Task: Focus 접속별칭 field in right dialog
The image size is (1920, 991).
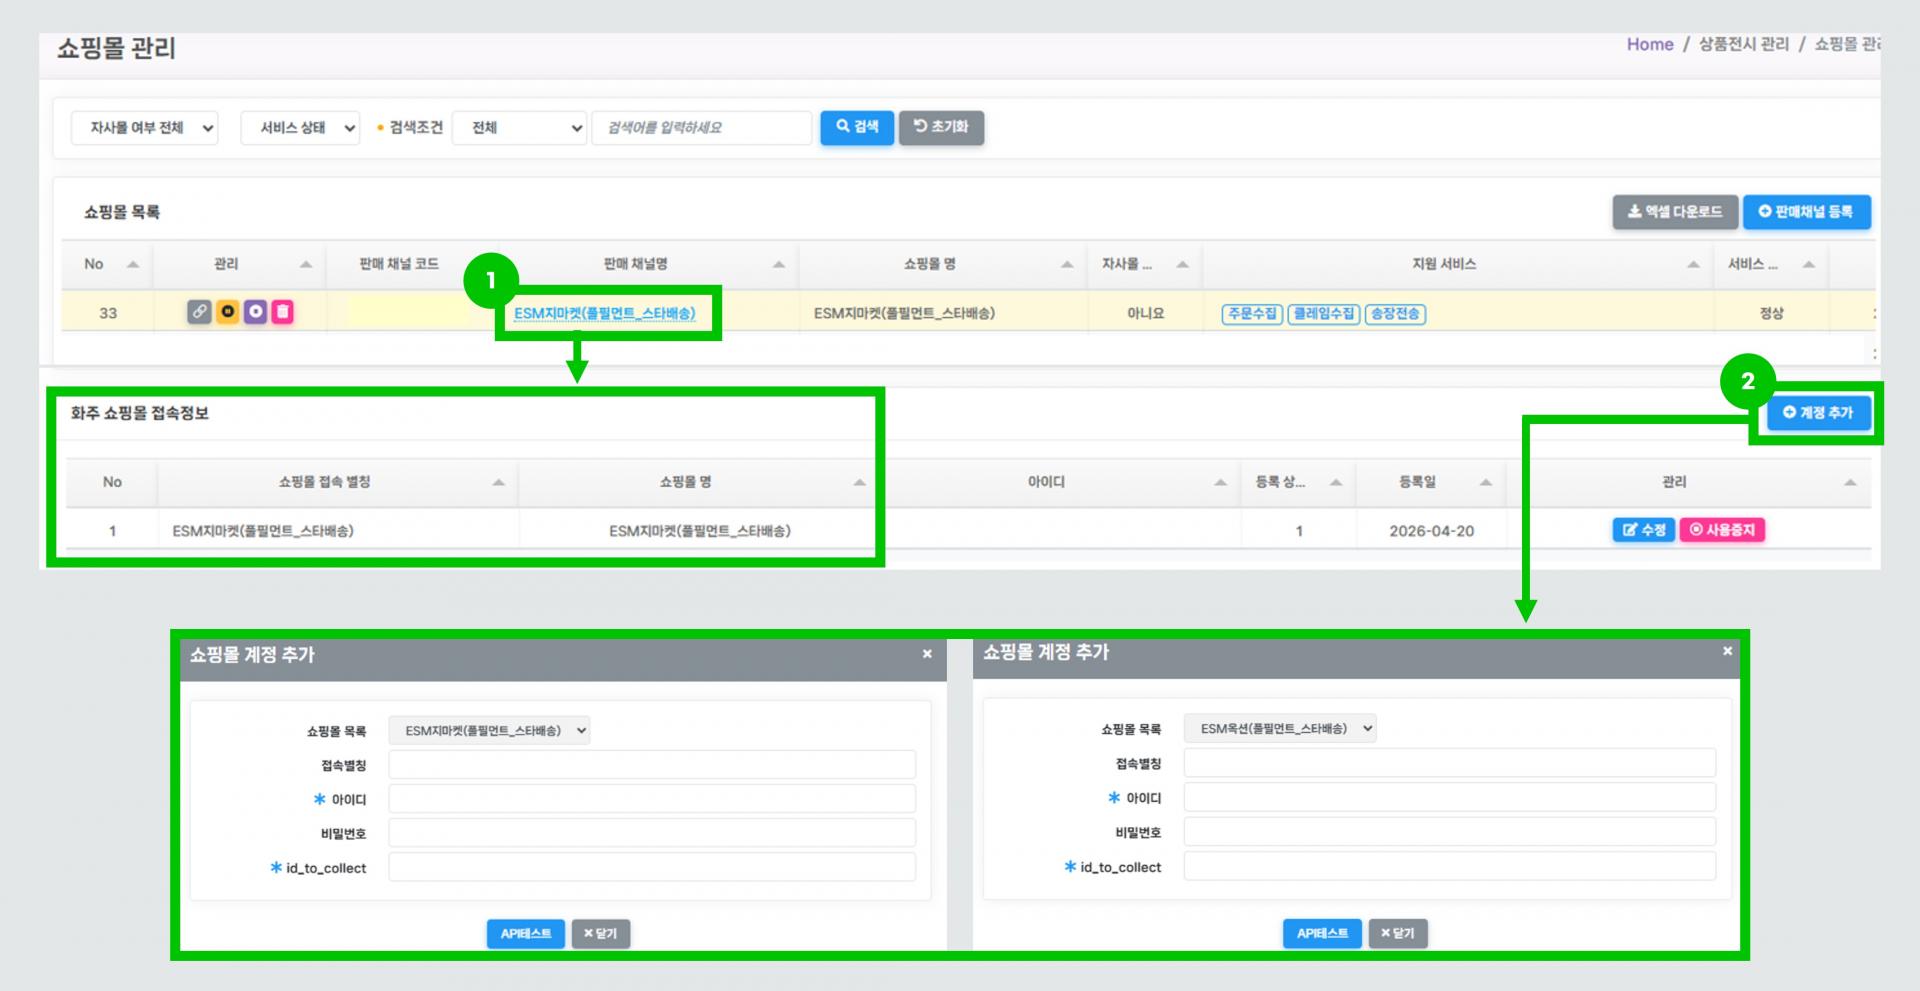Action: tap(1450, 763)
